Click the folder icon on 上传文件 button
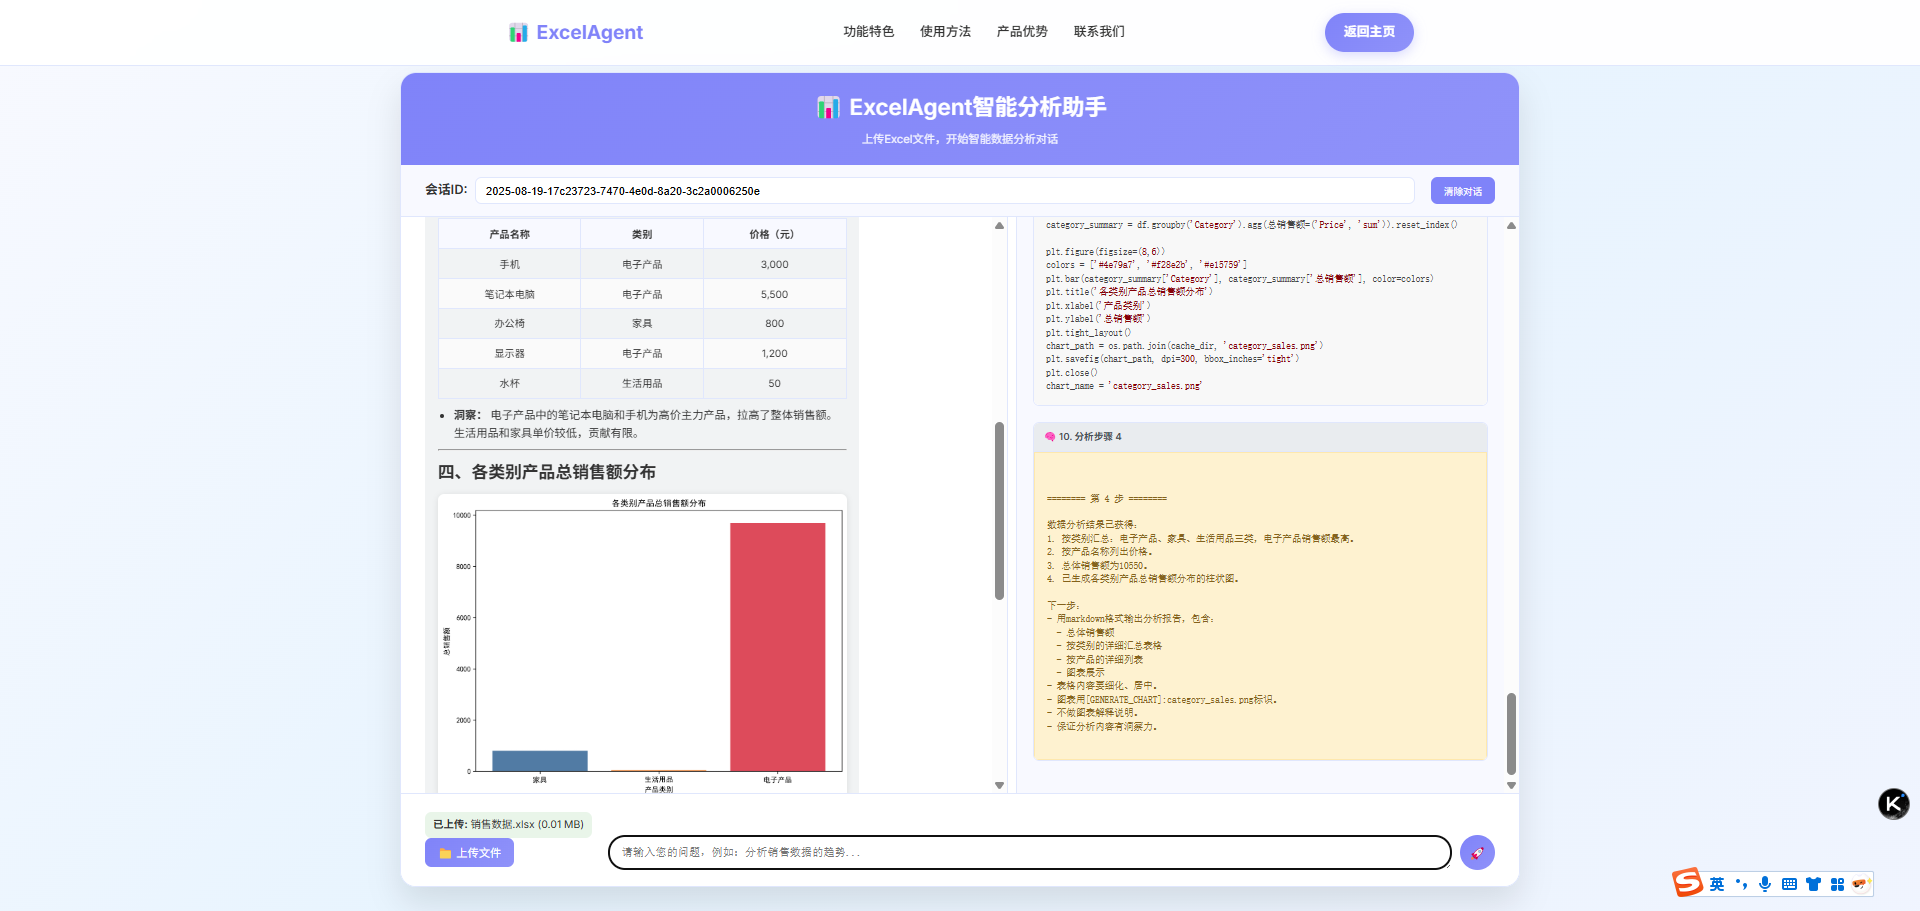This screenshot has width=1920, height=911. 446,854
